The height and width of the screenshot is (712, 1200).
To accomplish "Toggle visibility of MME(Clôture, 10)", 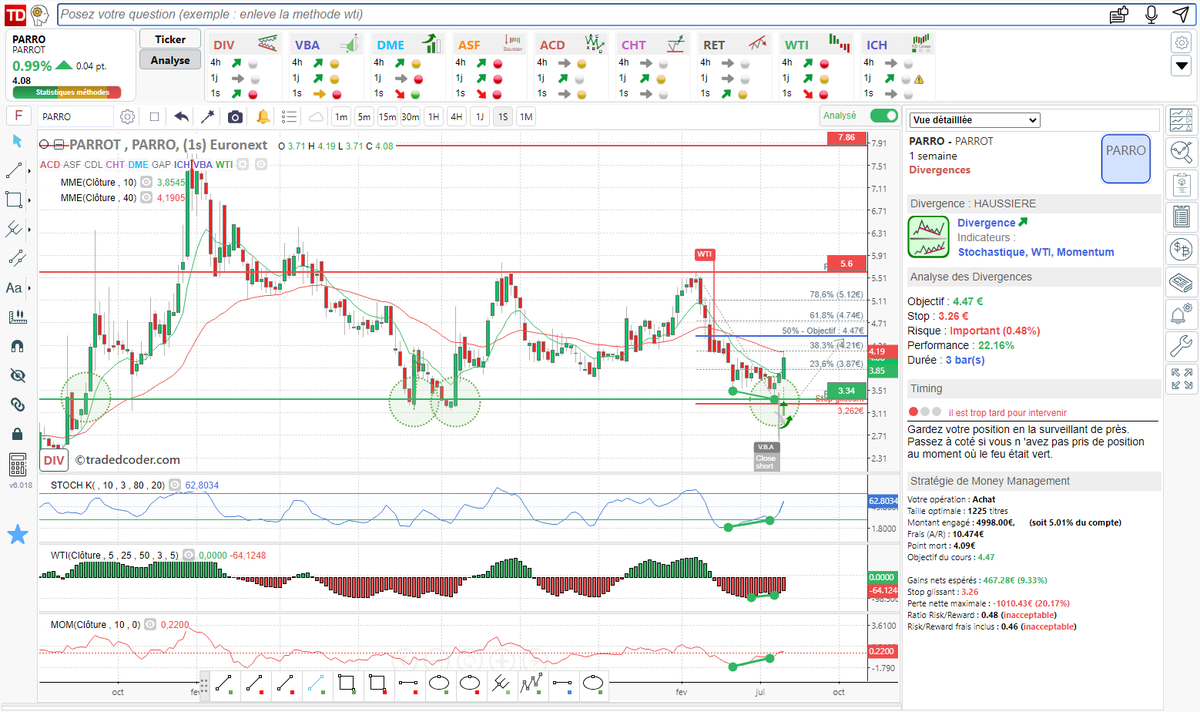I will 146,182.
